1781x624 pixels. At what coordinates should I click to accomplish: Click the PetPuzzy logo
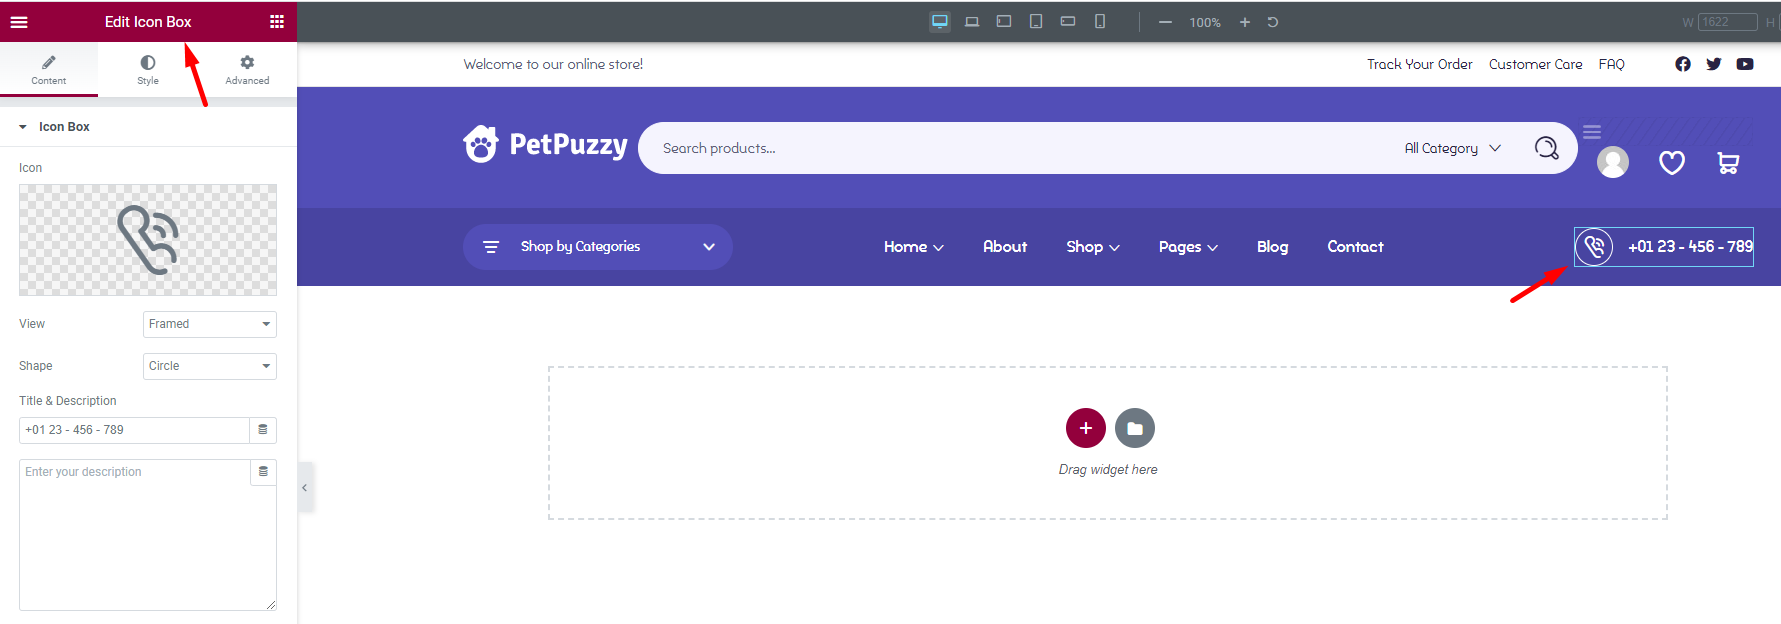click(545, 145)
